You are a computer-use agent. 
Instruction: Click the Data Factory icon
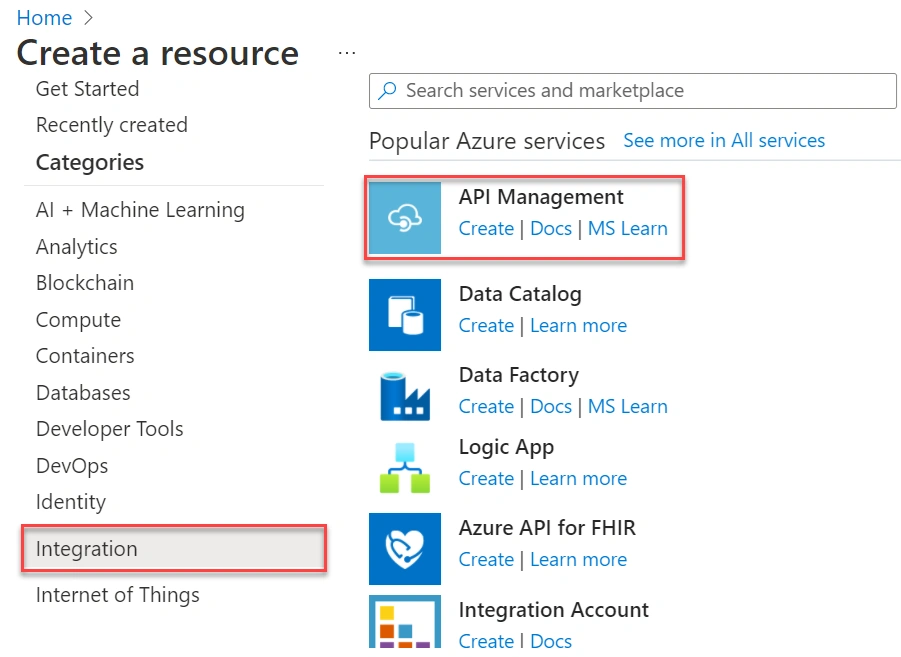pos(405,396)
